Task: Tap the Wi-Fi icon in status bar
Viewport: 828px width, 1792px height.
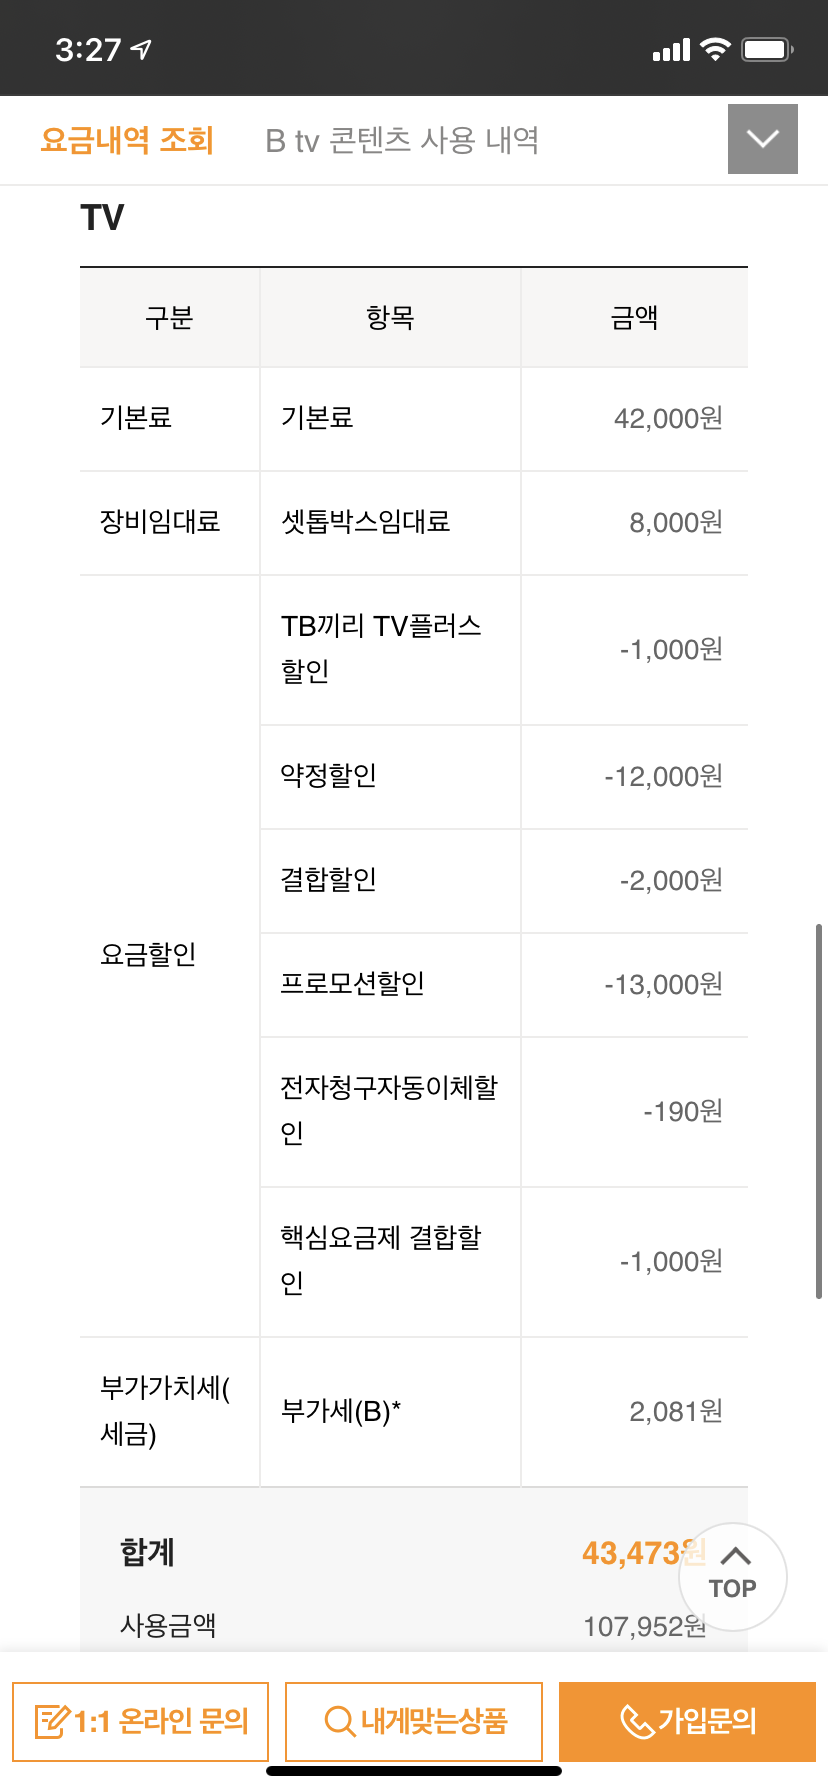Action: pos(715,49)
